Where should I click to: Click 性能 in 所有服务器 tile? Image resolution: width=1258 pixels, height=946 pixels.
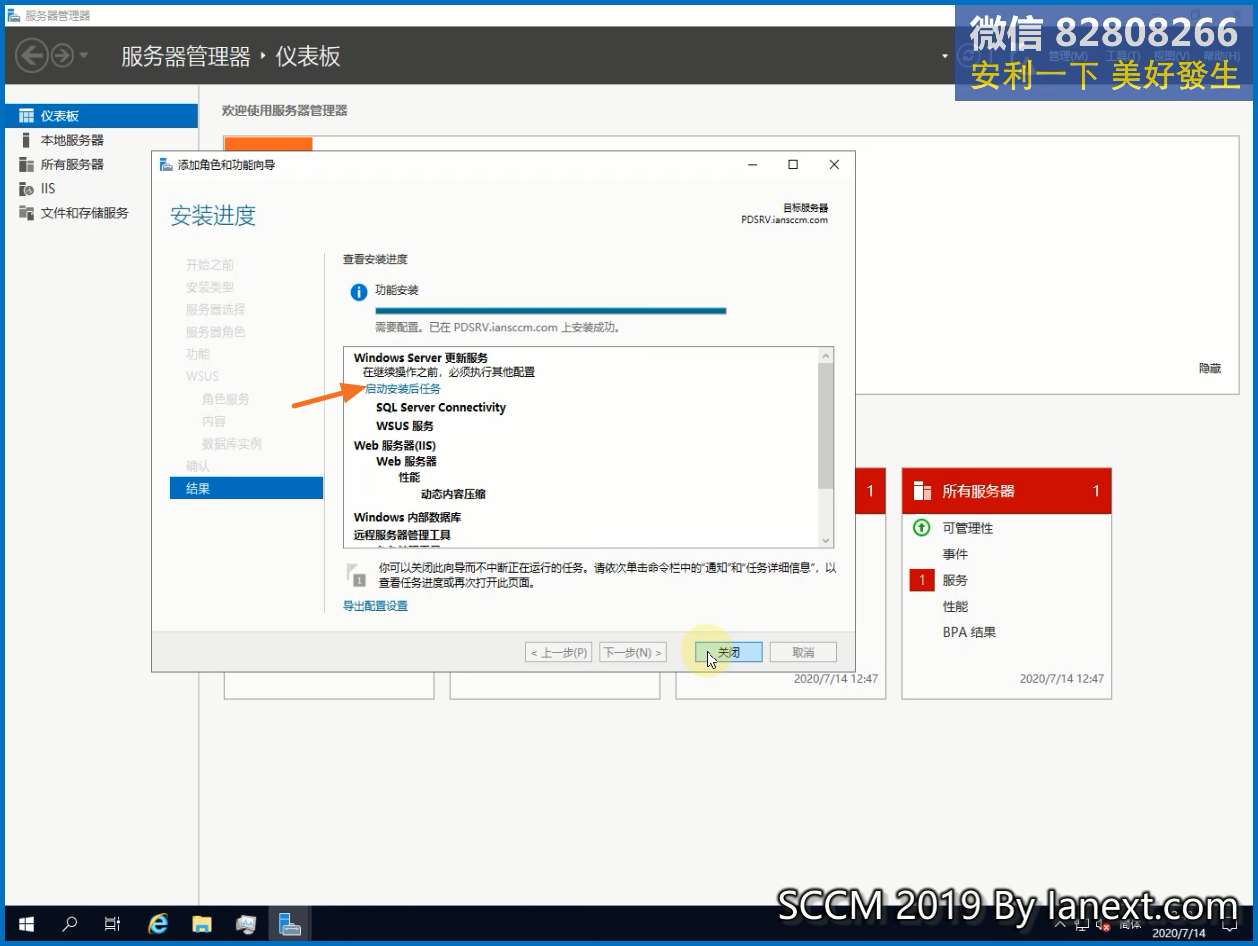[x=955, y=606]
